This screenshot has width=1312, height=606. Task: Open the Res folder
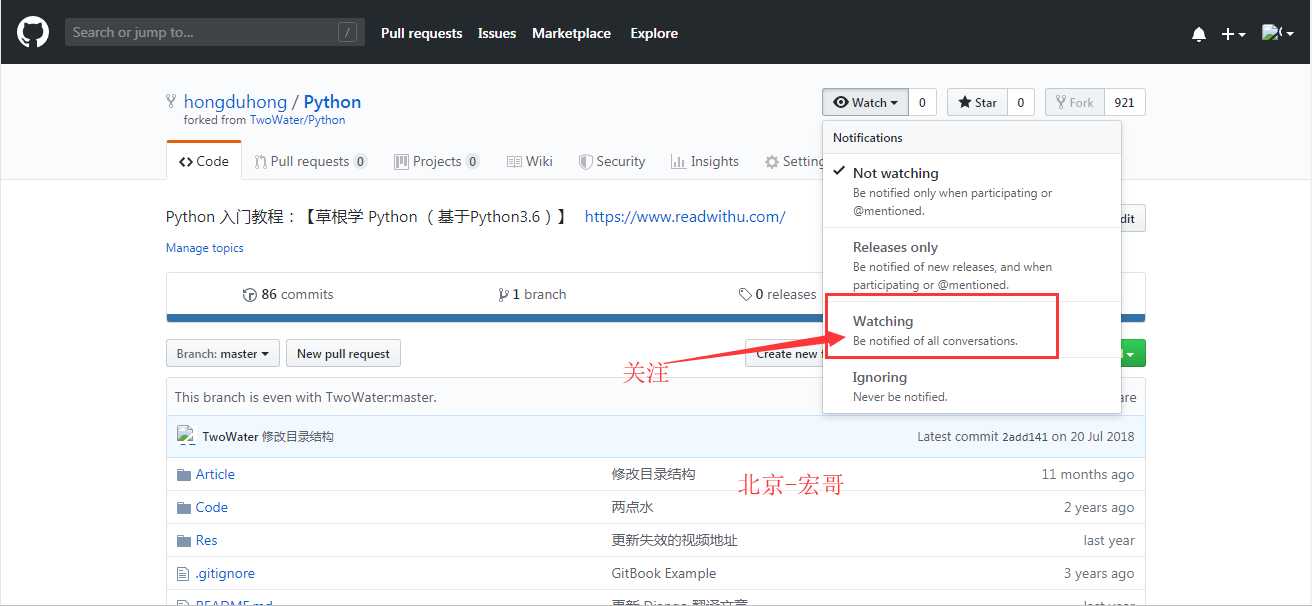pyautogui.click(x=206, y=540)
